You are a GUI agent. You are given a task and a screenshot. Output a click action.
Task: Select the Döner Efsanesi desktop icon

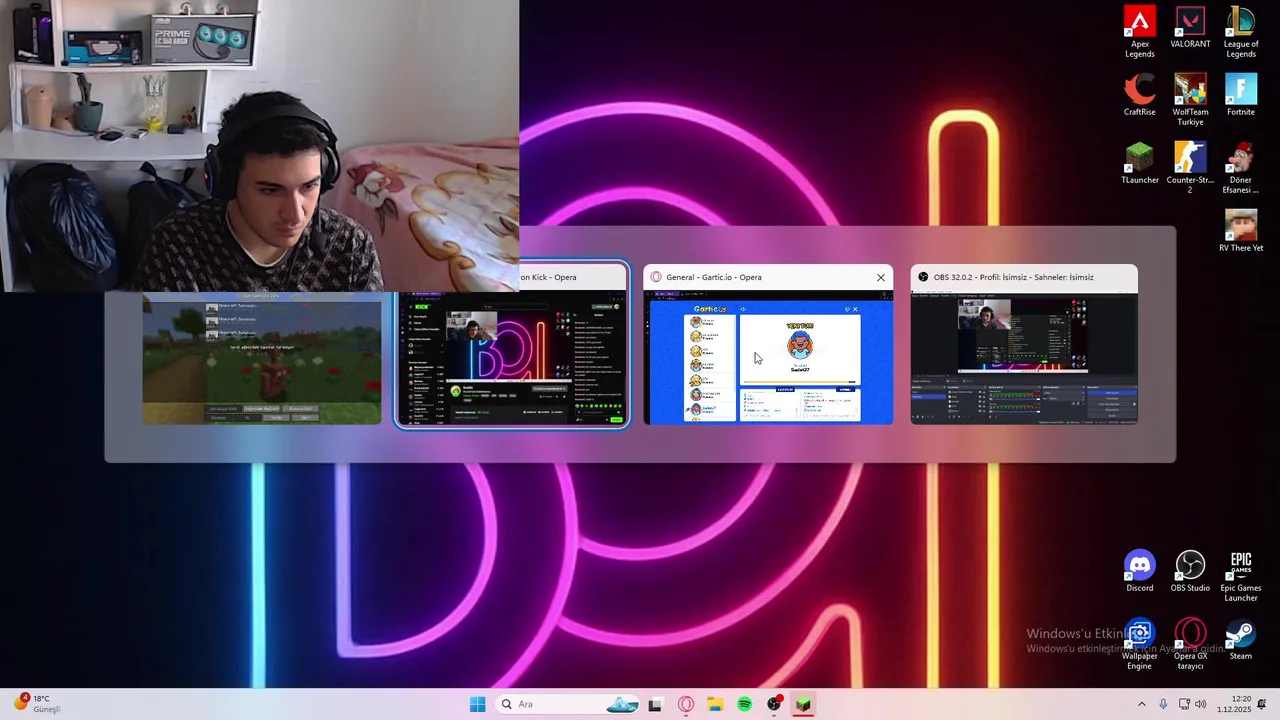tap(1241, 168)
